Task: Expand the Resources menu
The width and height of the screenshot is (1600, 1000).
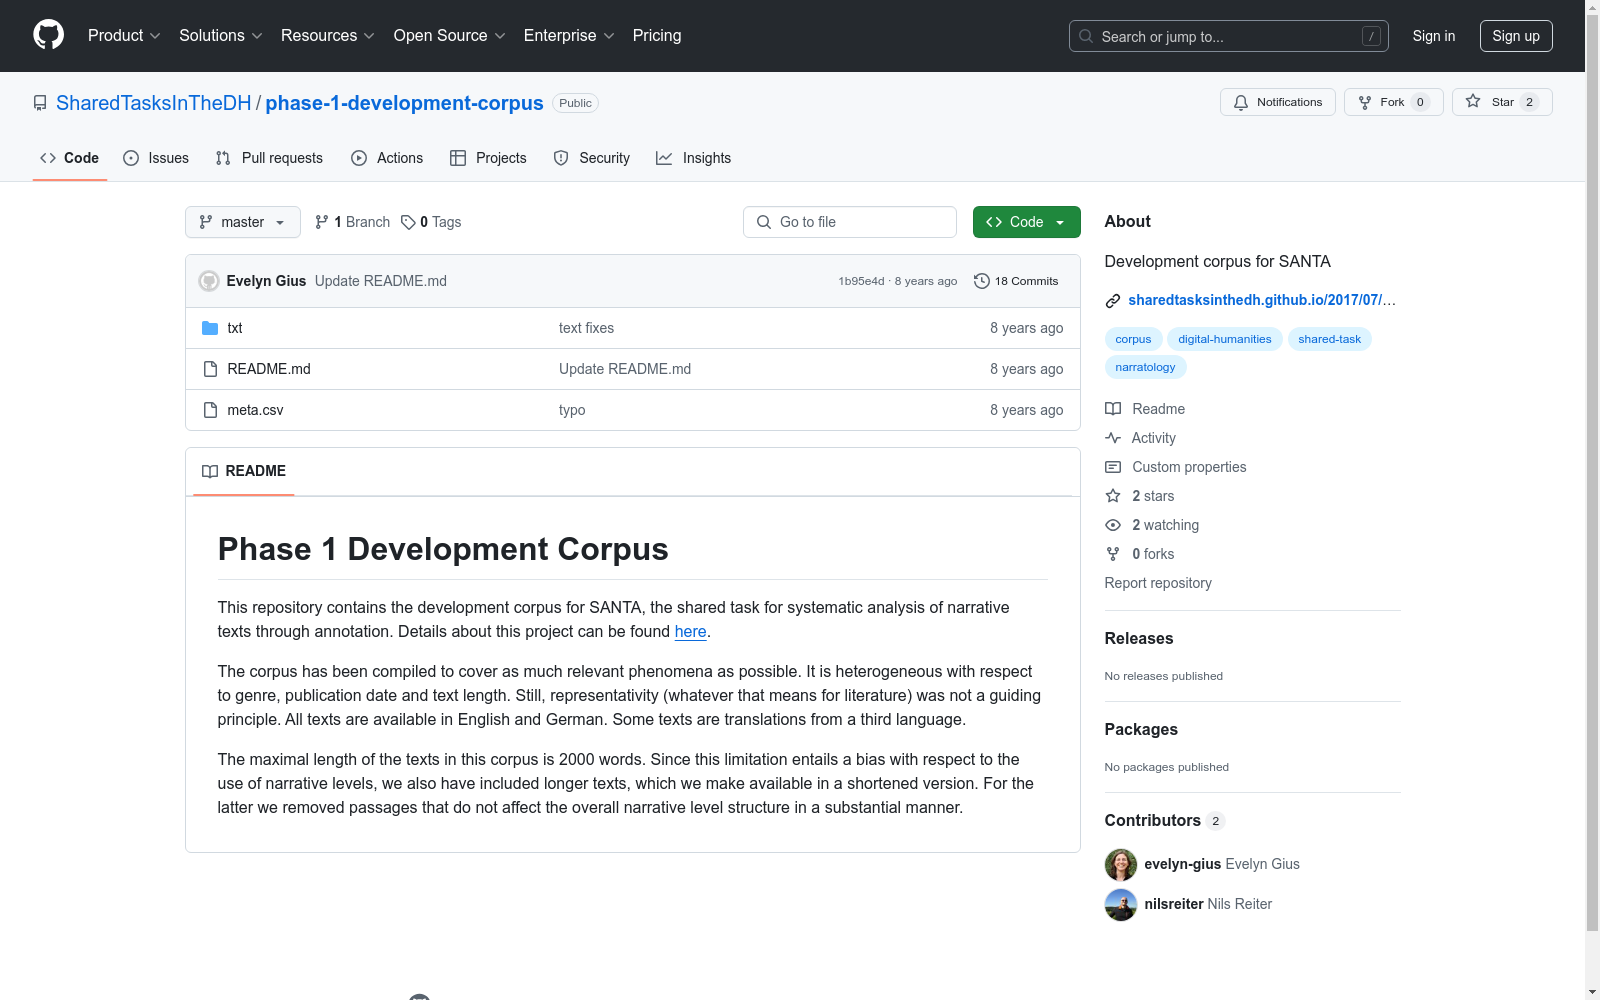Action: click(x=328, y=35)
